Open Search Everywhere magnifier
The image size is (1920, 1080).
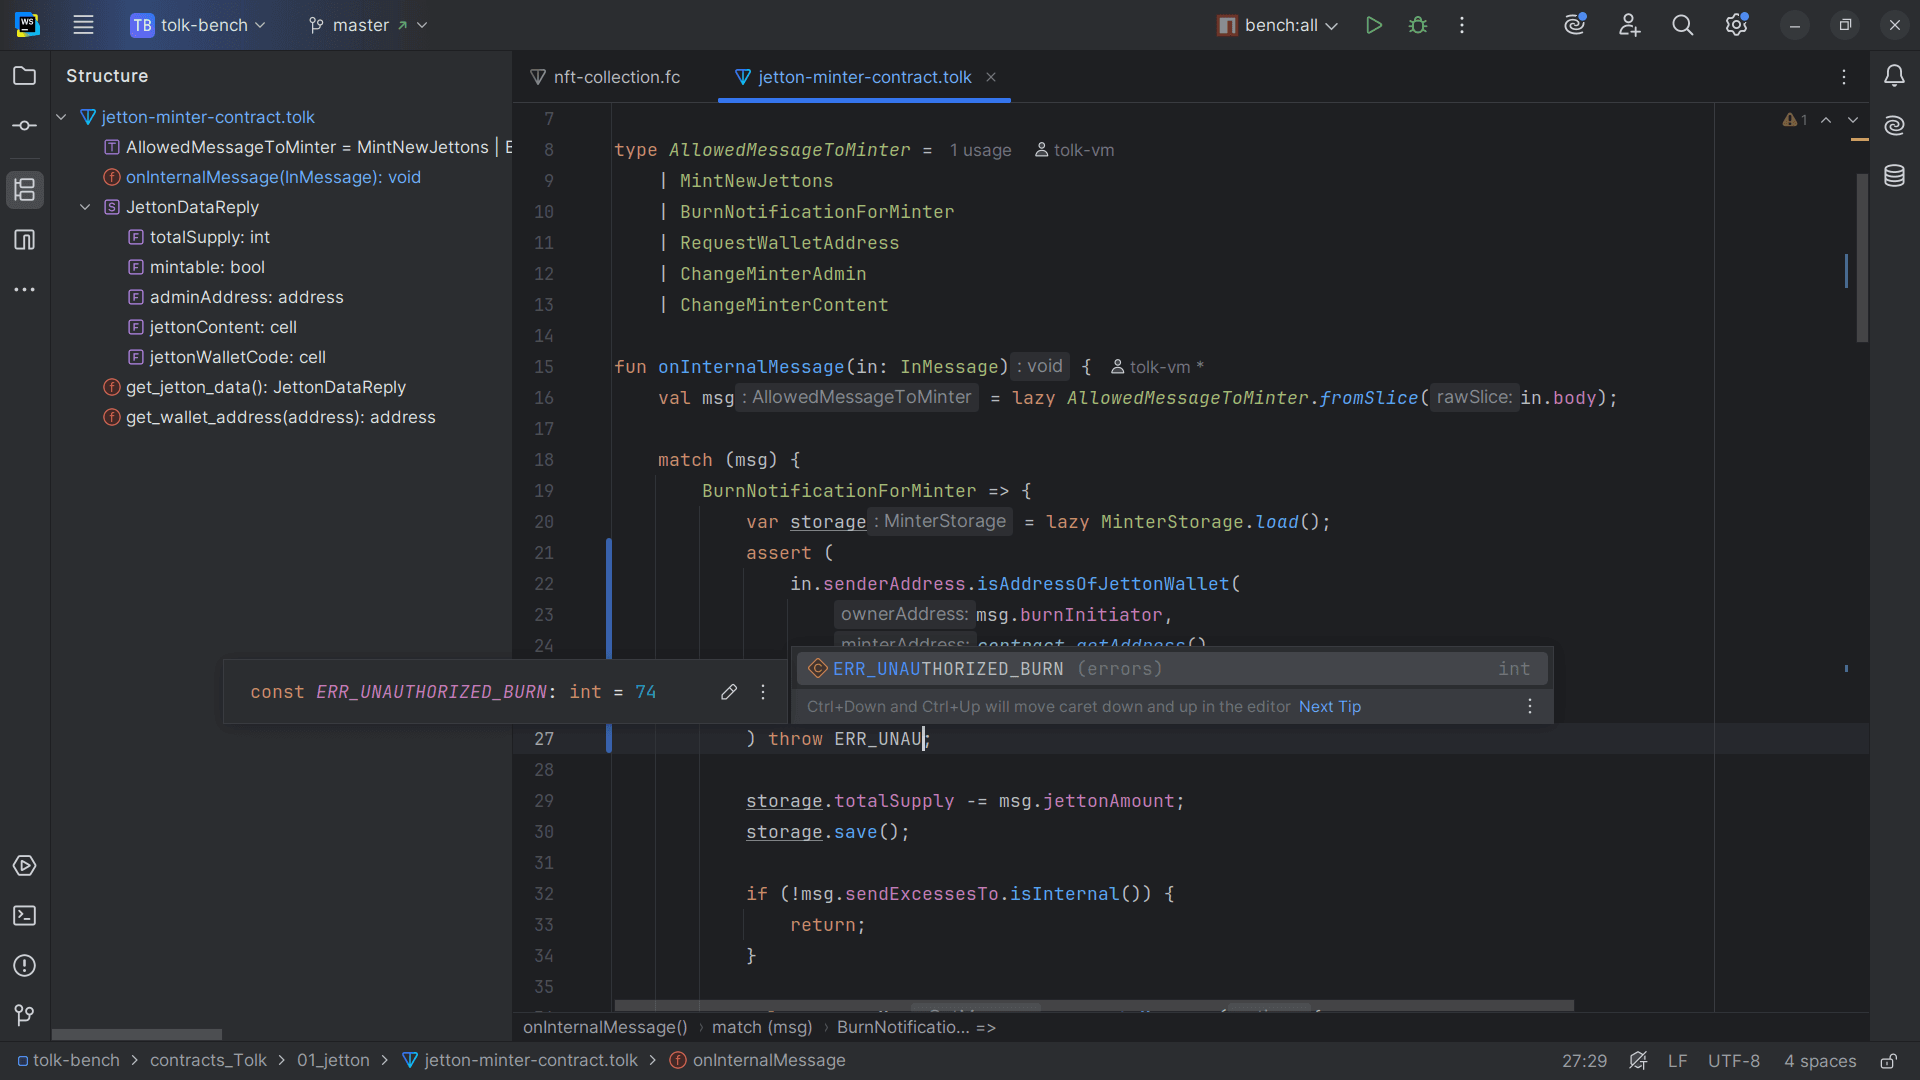pos(1683,25)
